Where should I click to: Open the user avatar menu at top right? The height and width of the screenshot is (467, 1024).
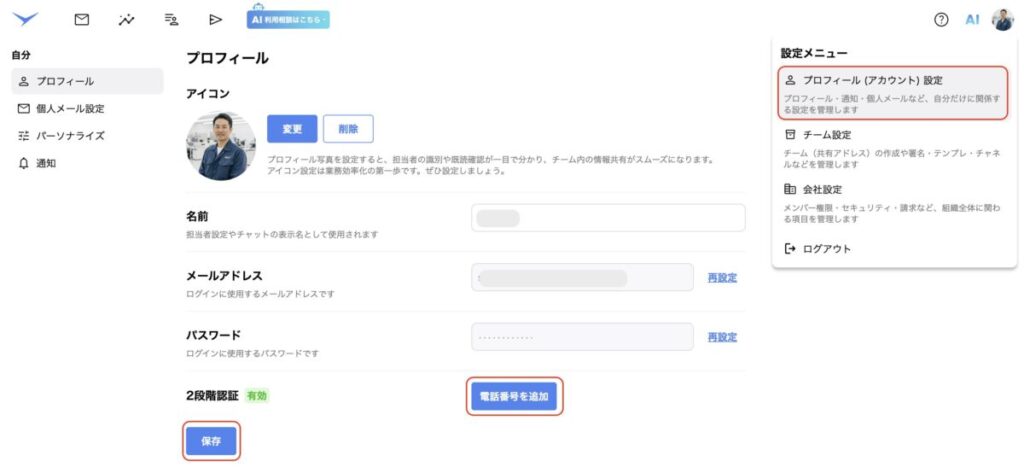(x=1002, y=19)
